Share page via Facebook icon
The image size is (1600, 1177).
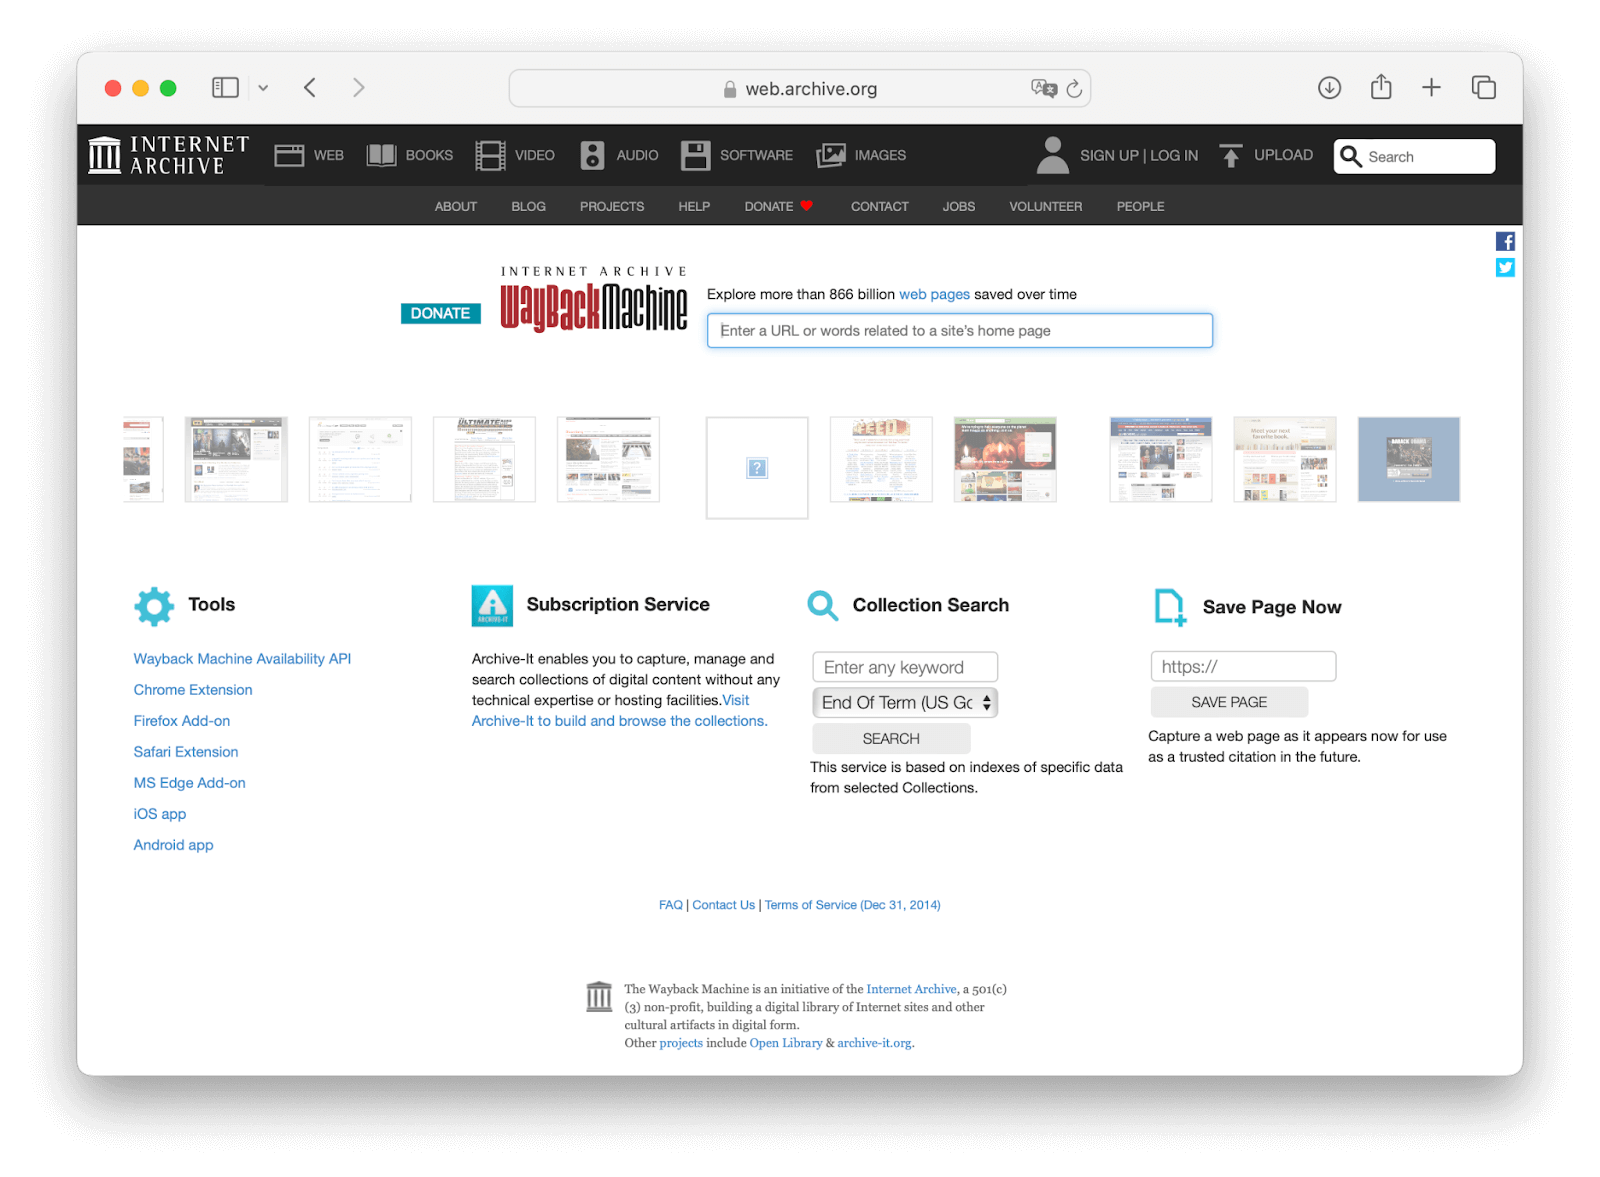click(x=1505, y=241)
